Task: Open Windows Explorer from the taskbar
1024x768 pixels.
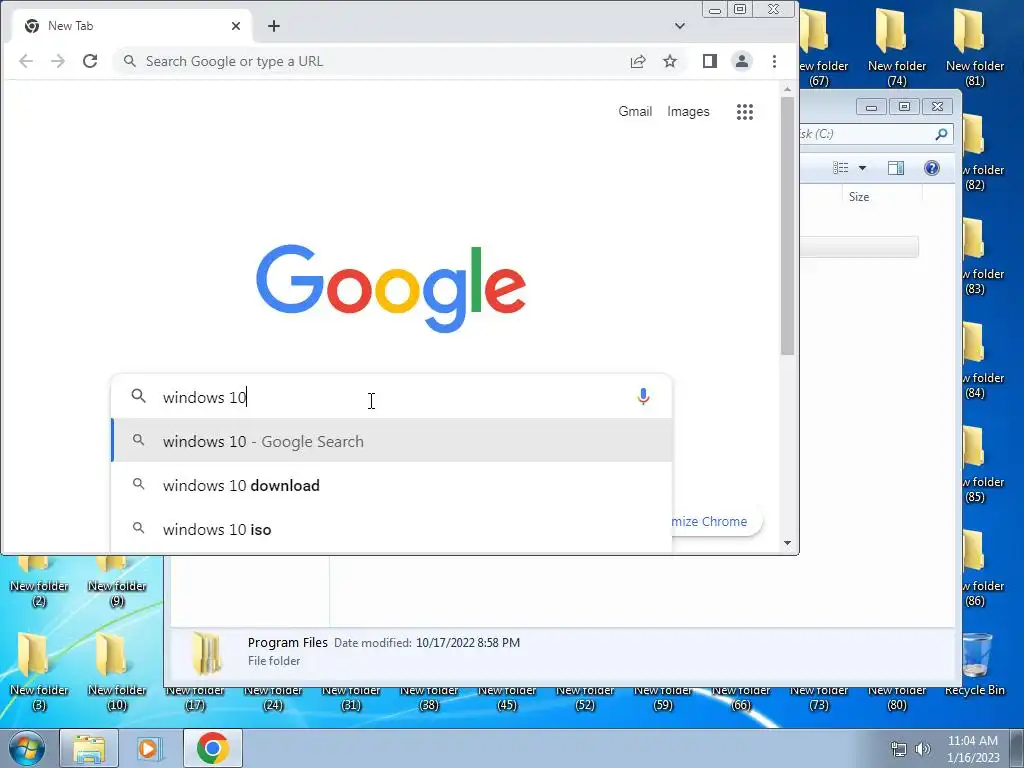Action: click(89, 748)
